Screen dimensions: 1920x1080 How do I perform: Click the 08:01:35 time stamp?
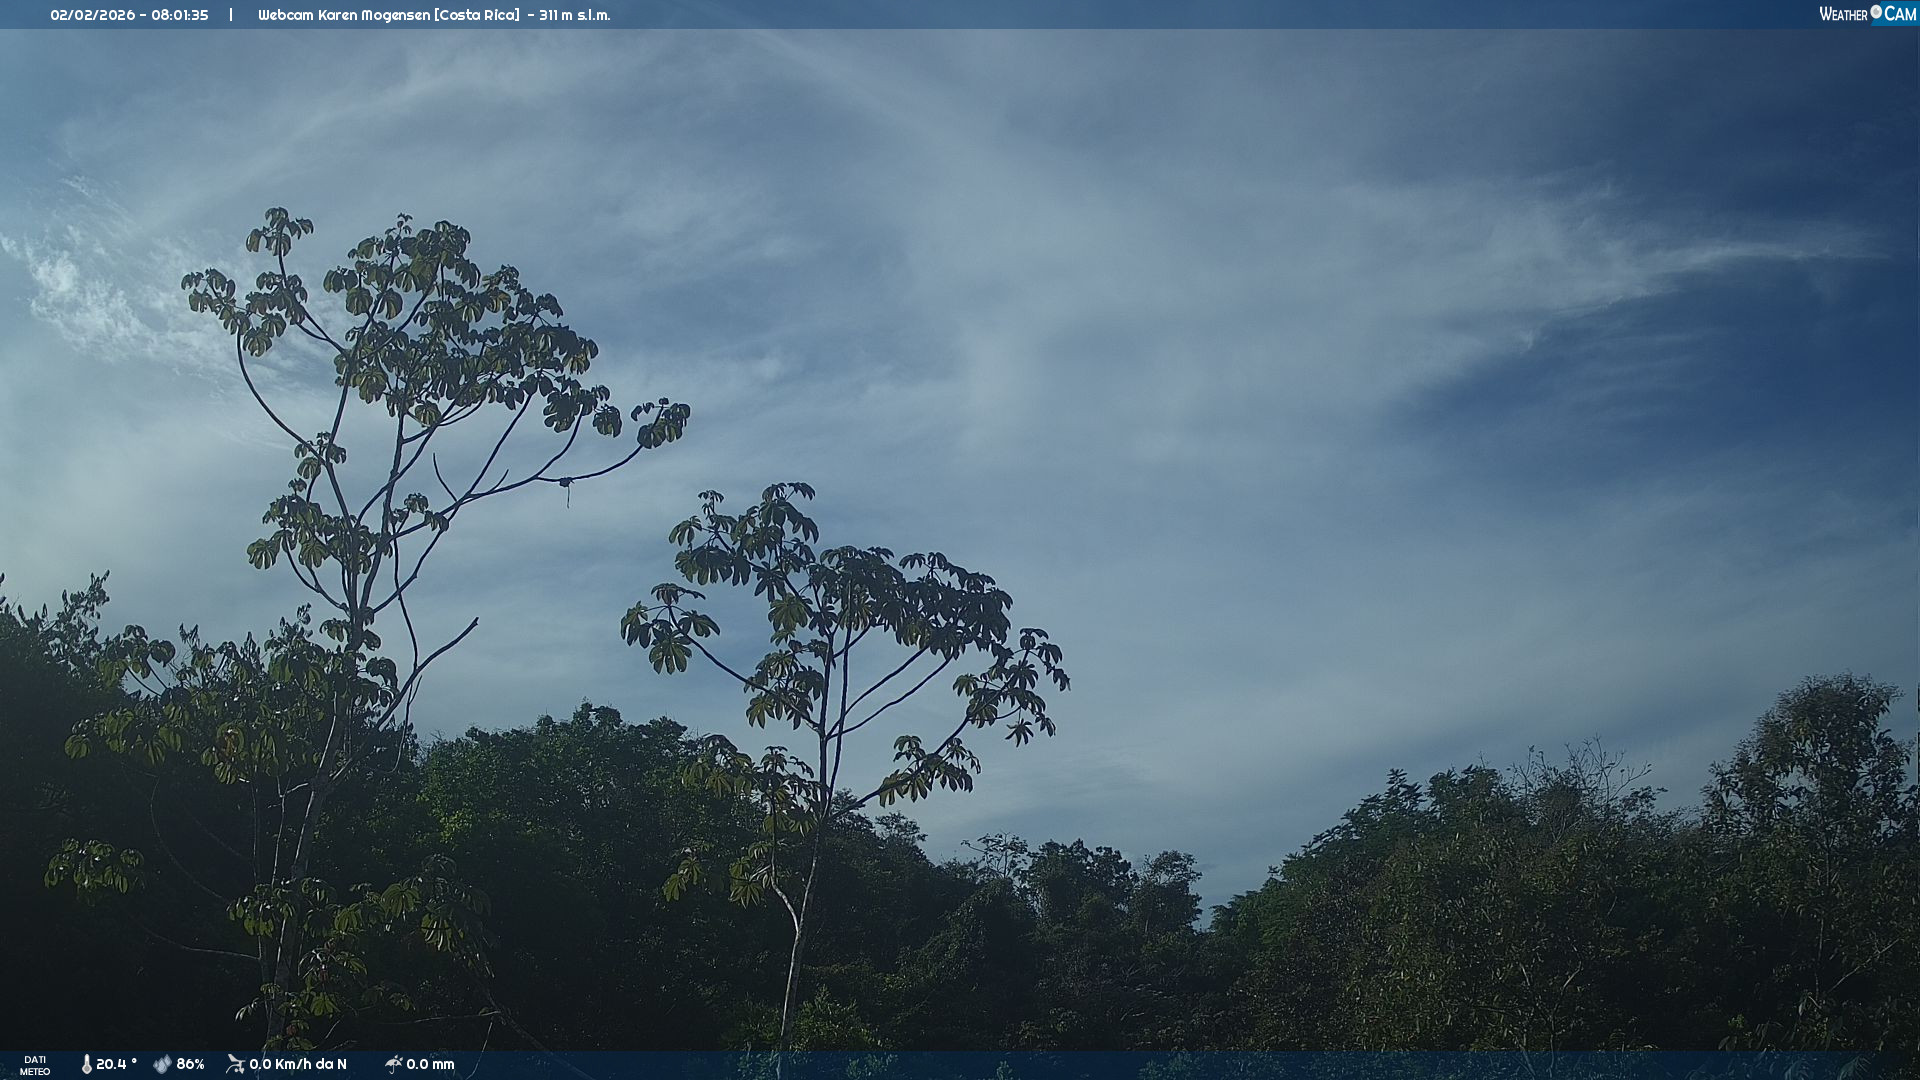(180, 15)
